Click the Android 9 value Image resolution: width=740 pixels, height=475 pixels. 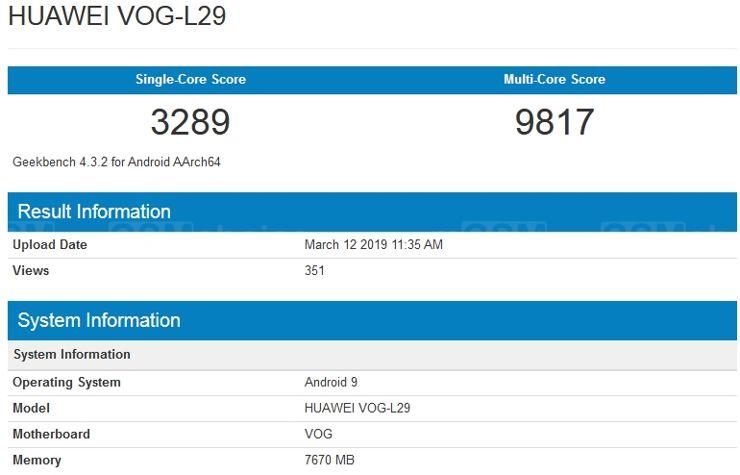[x=331, y=382]
